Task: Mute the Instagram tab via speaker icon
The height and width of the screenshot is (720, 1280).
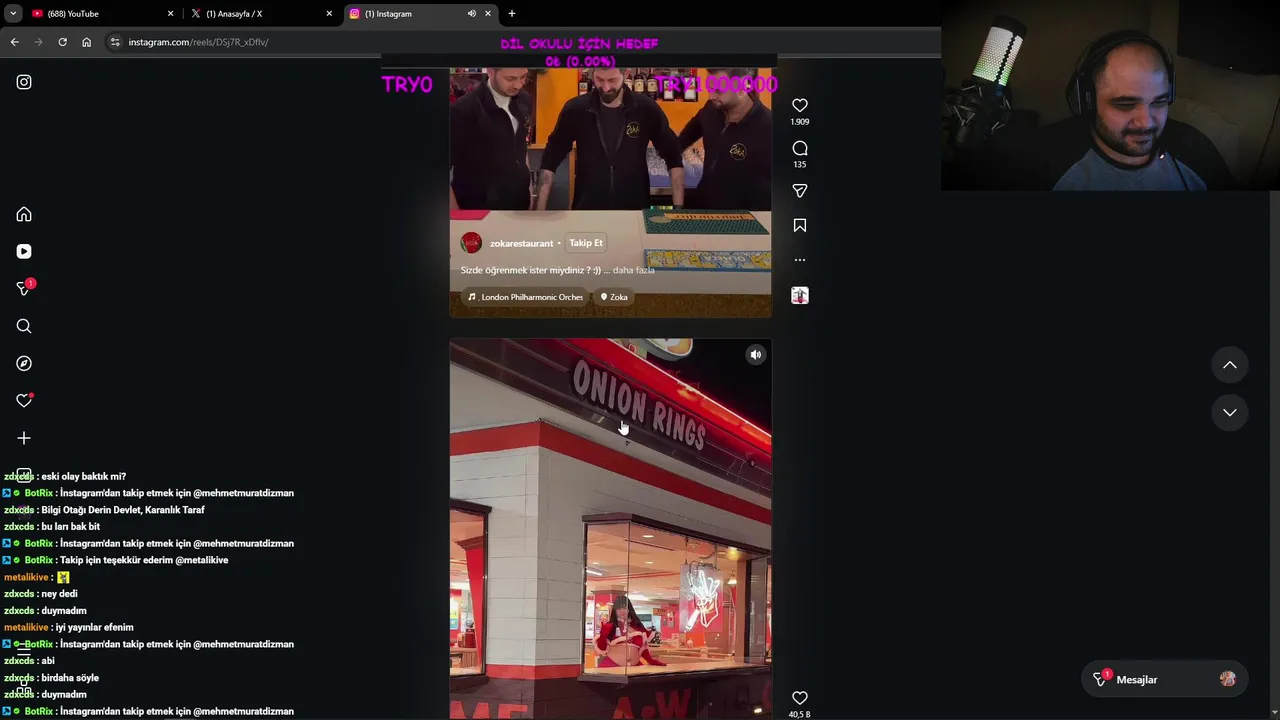Action: click(x=471, y=14)
